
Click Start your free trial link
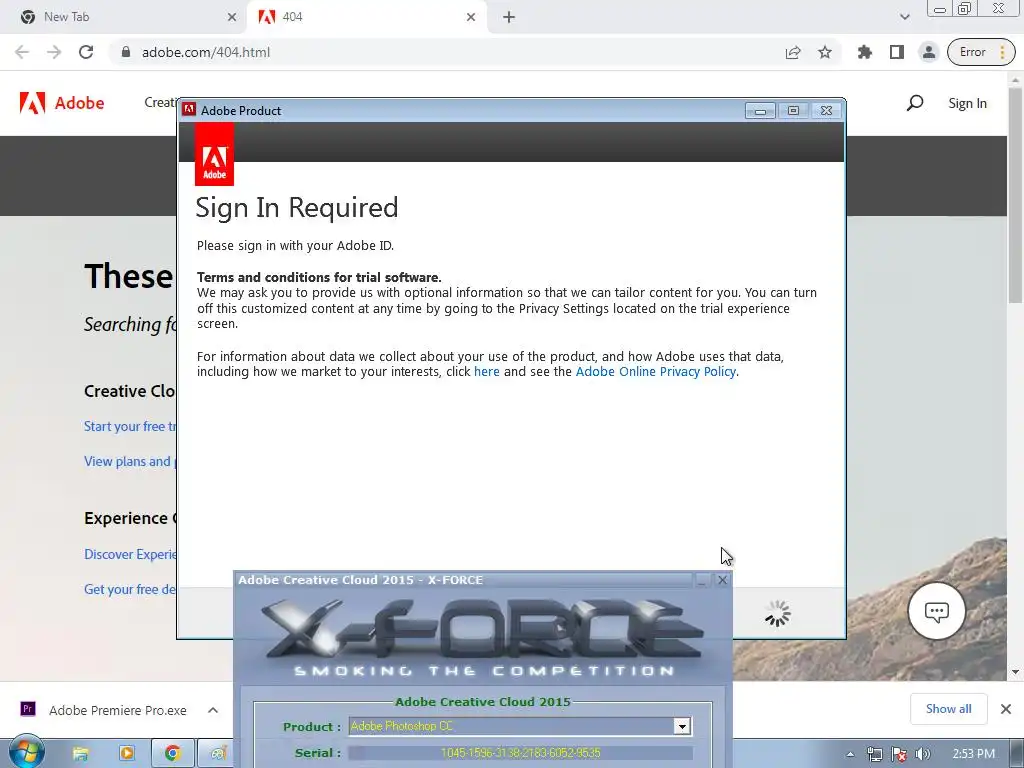130,426
